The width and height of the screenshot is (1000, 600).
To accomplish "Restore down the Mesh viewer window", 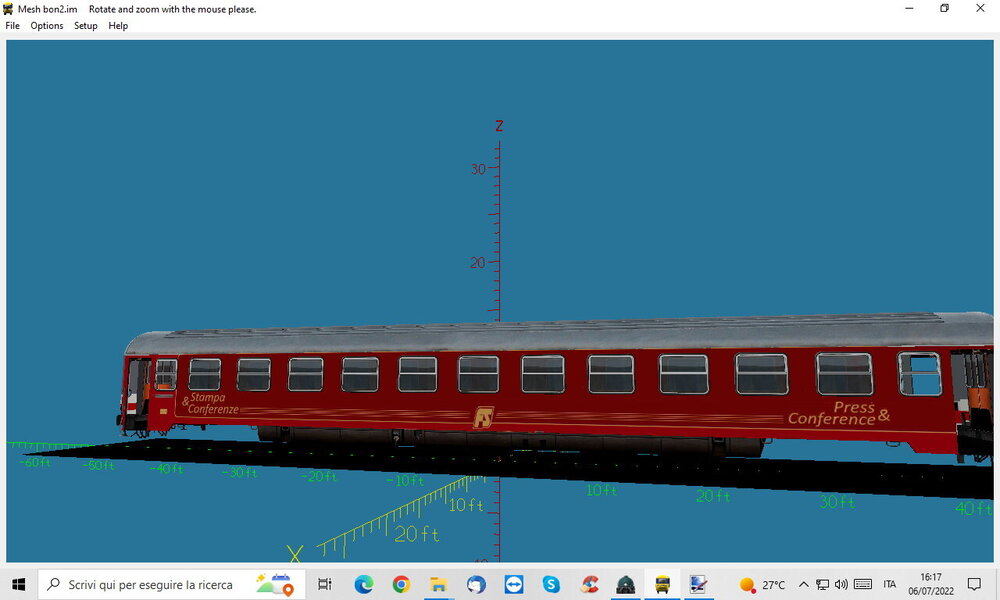I will [x=945, y=8].
